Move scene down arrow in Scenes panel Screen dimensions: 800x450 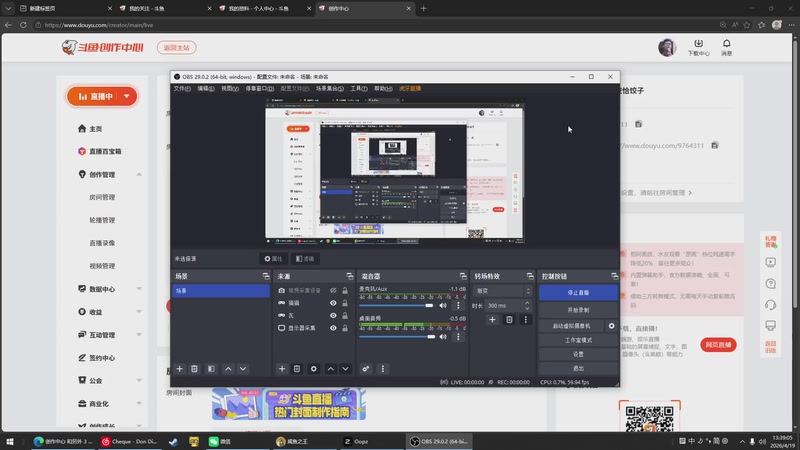point(243,369)
